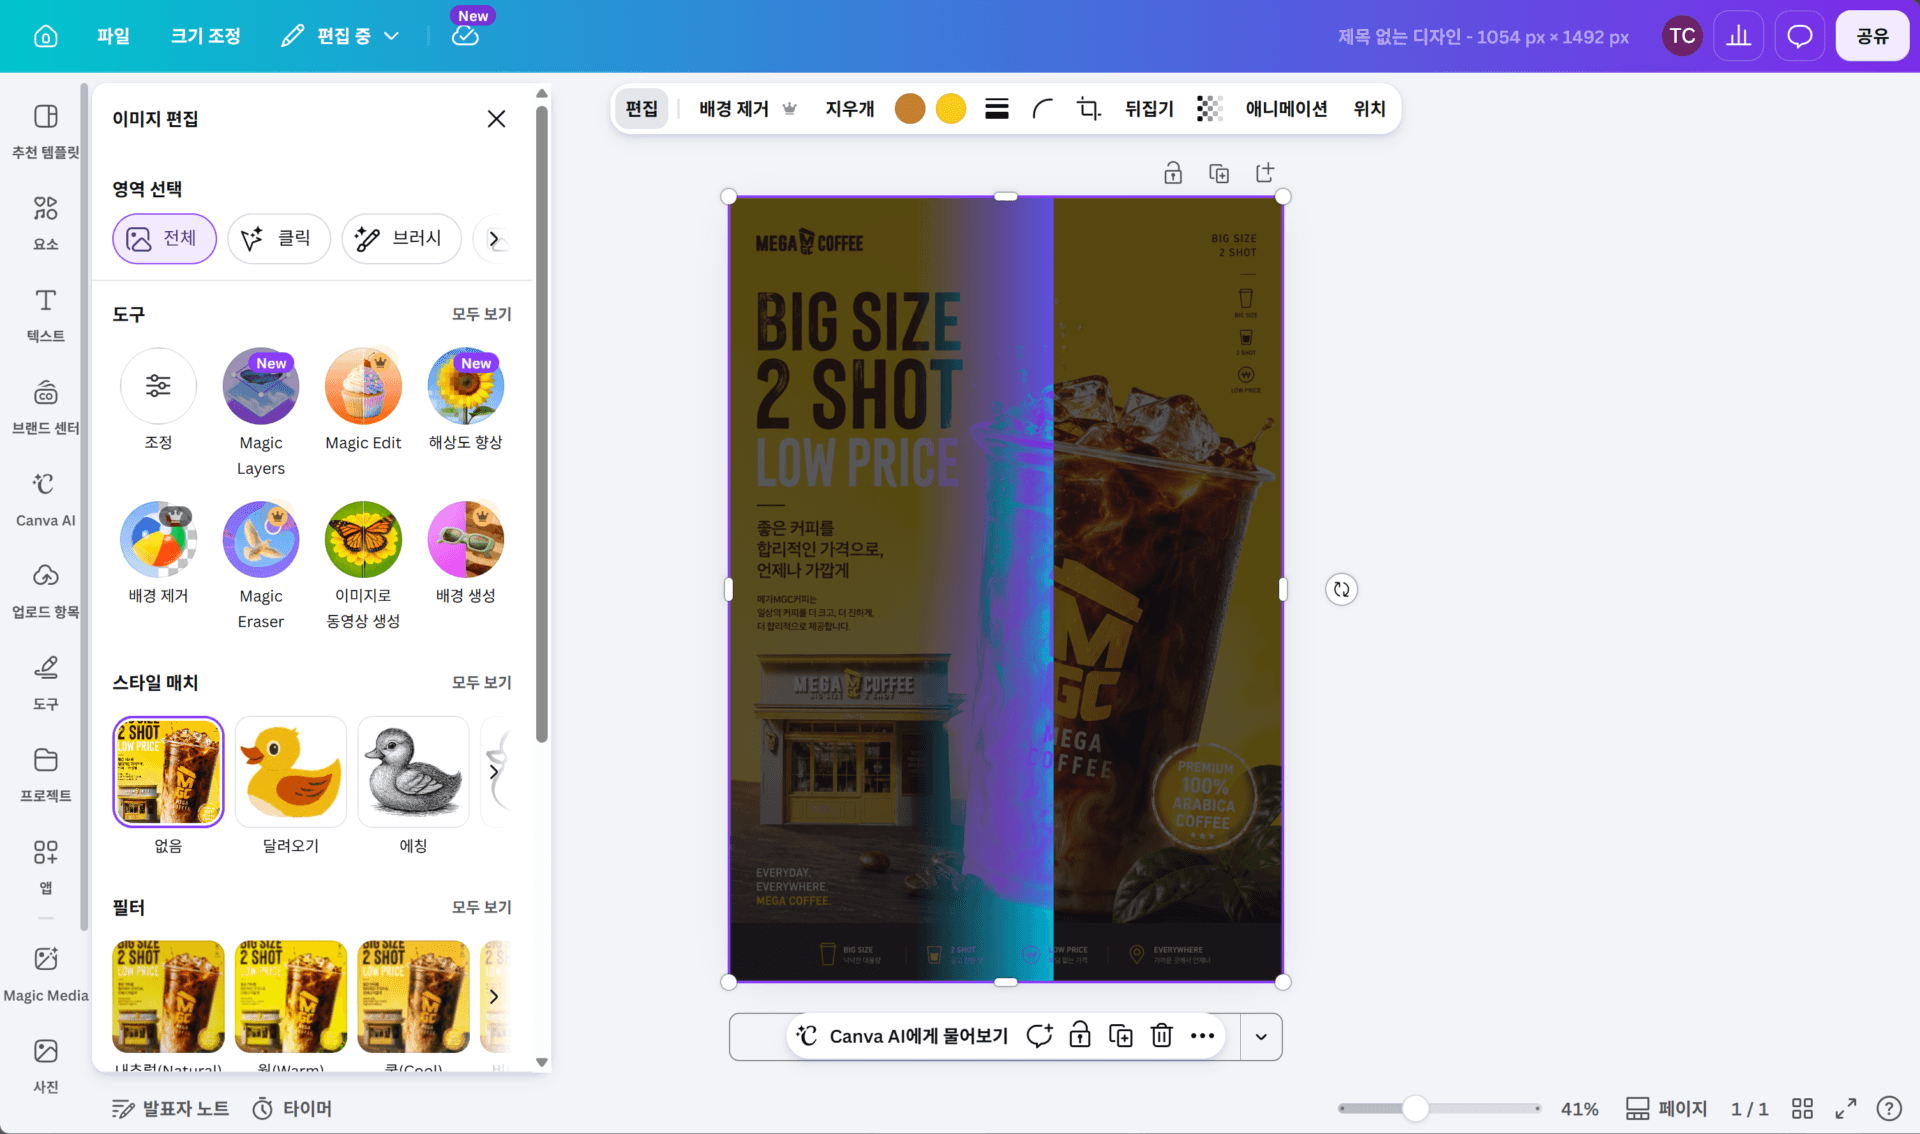Select the 없음 style match thumbnail

[168, 772]
